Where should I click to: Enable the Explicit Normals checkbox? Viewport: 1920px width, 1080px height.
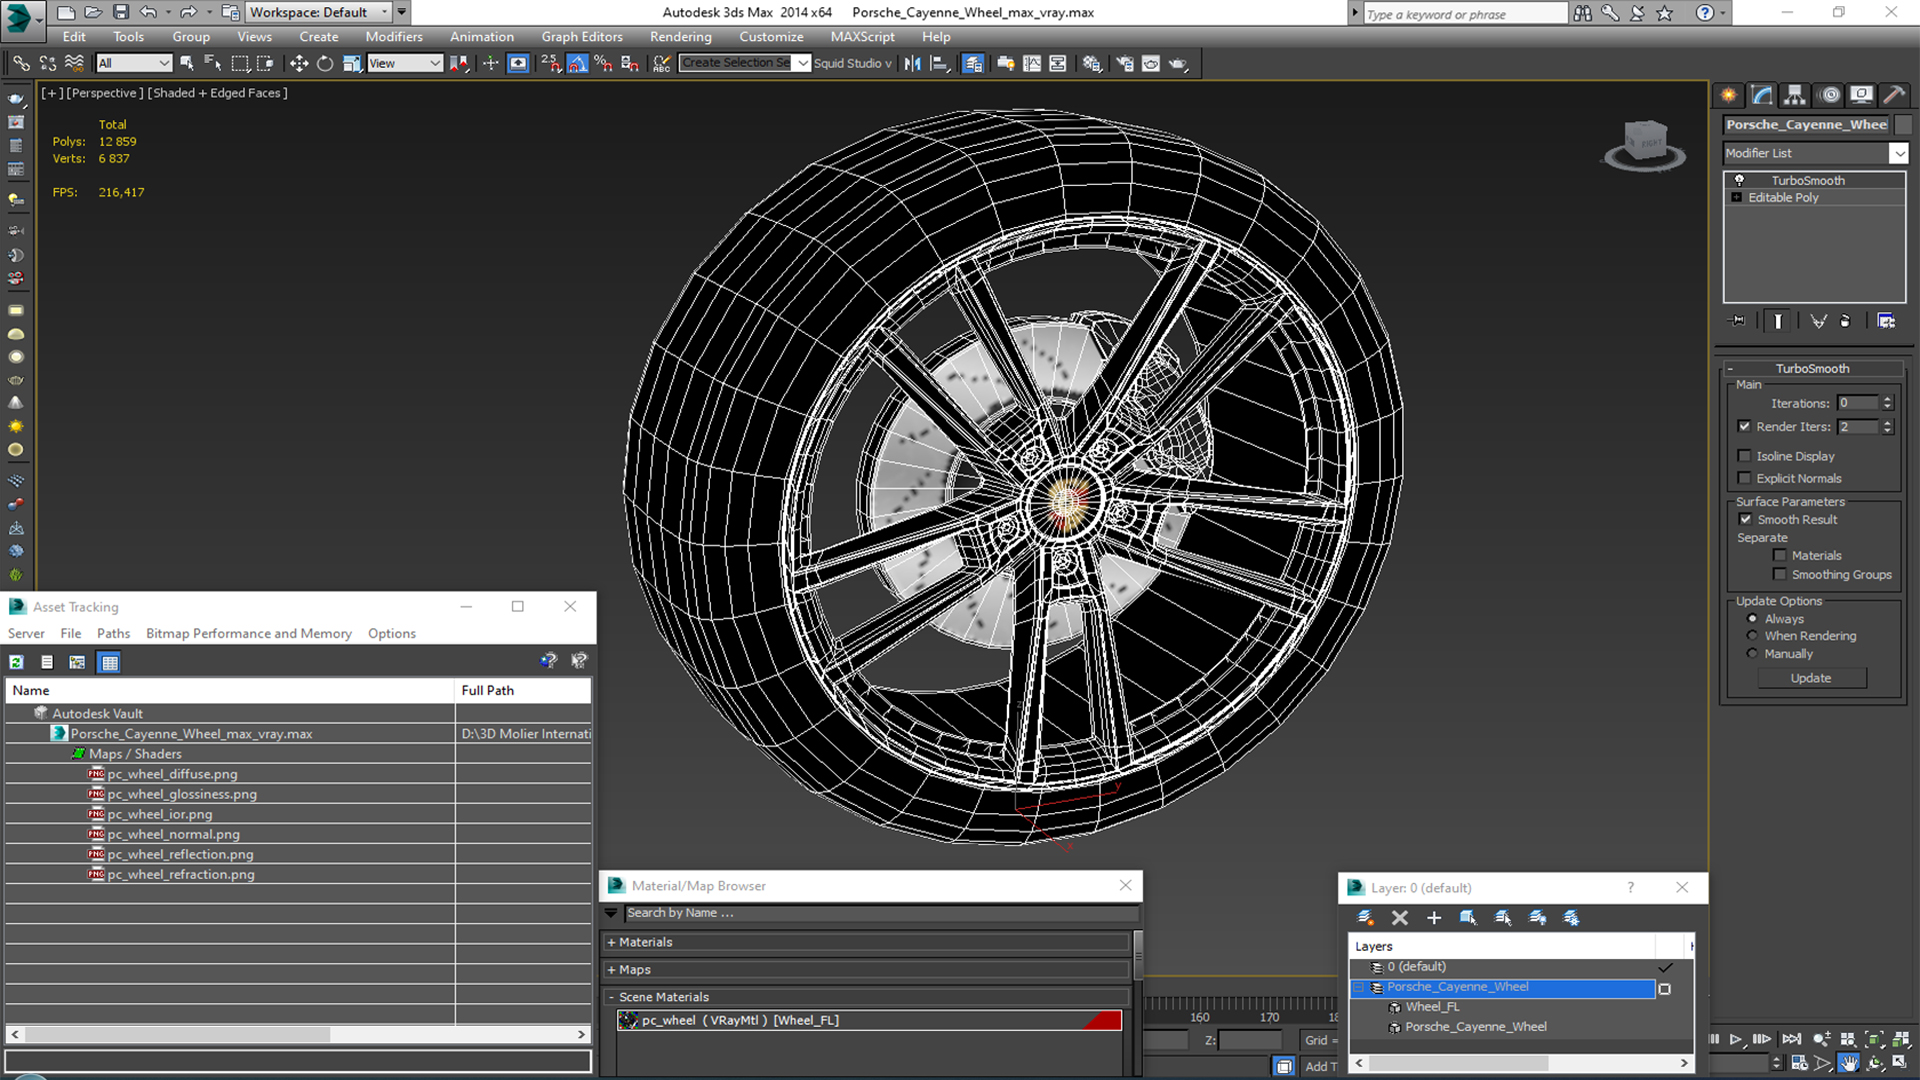tap(1745, 478)
